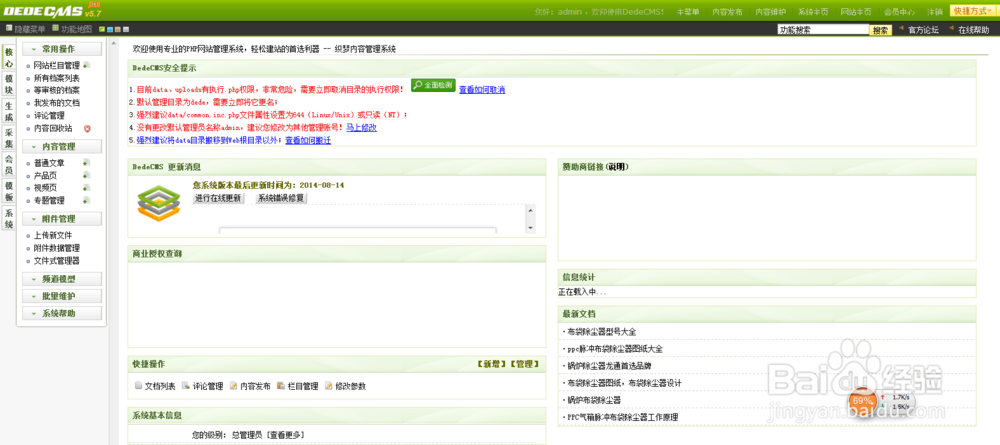Open the 布袋除尘器型号大全 document

pyautogui.click(x=601, y=332)
